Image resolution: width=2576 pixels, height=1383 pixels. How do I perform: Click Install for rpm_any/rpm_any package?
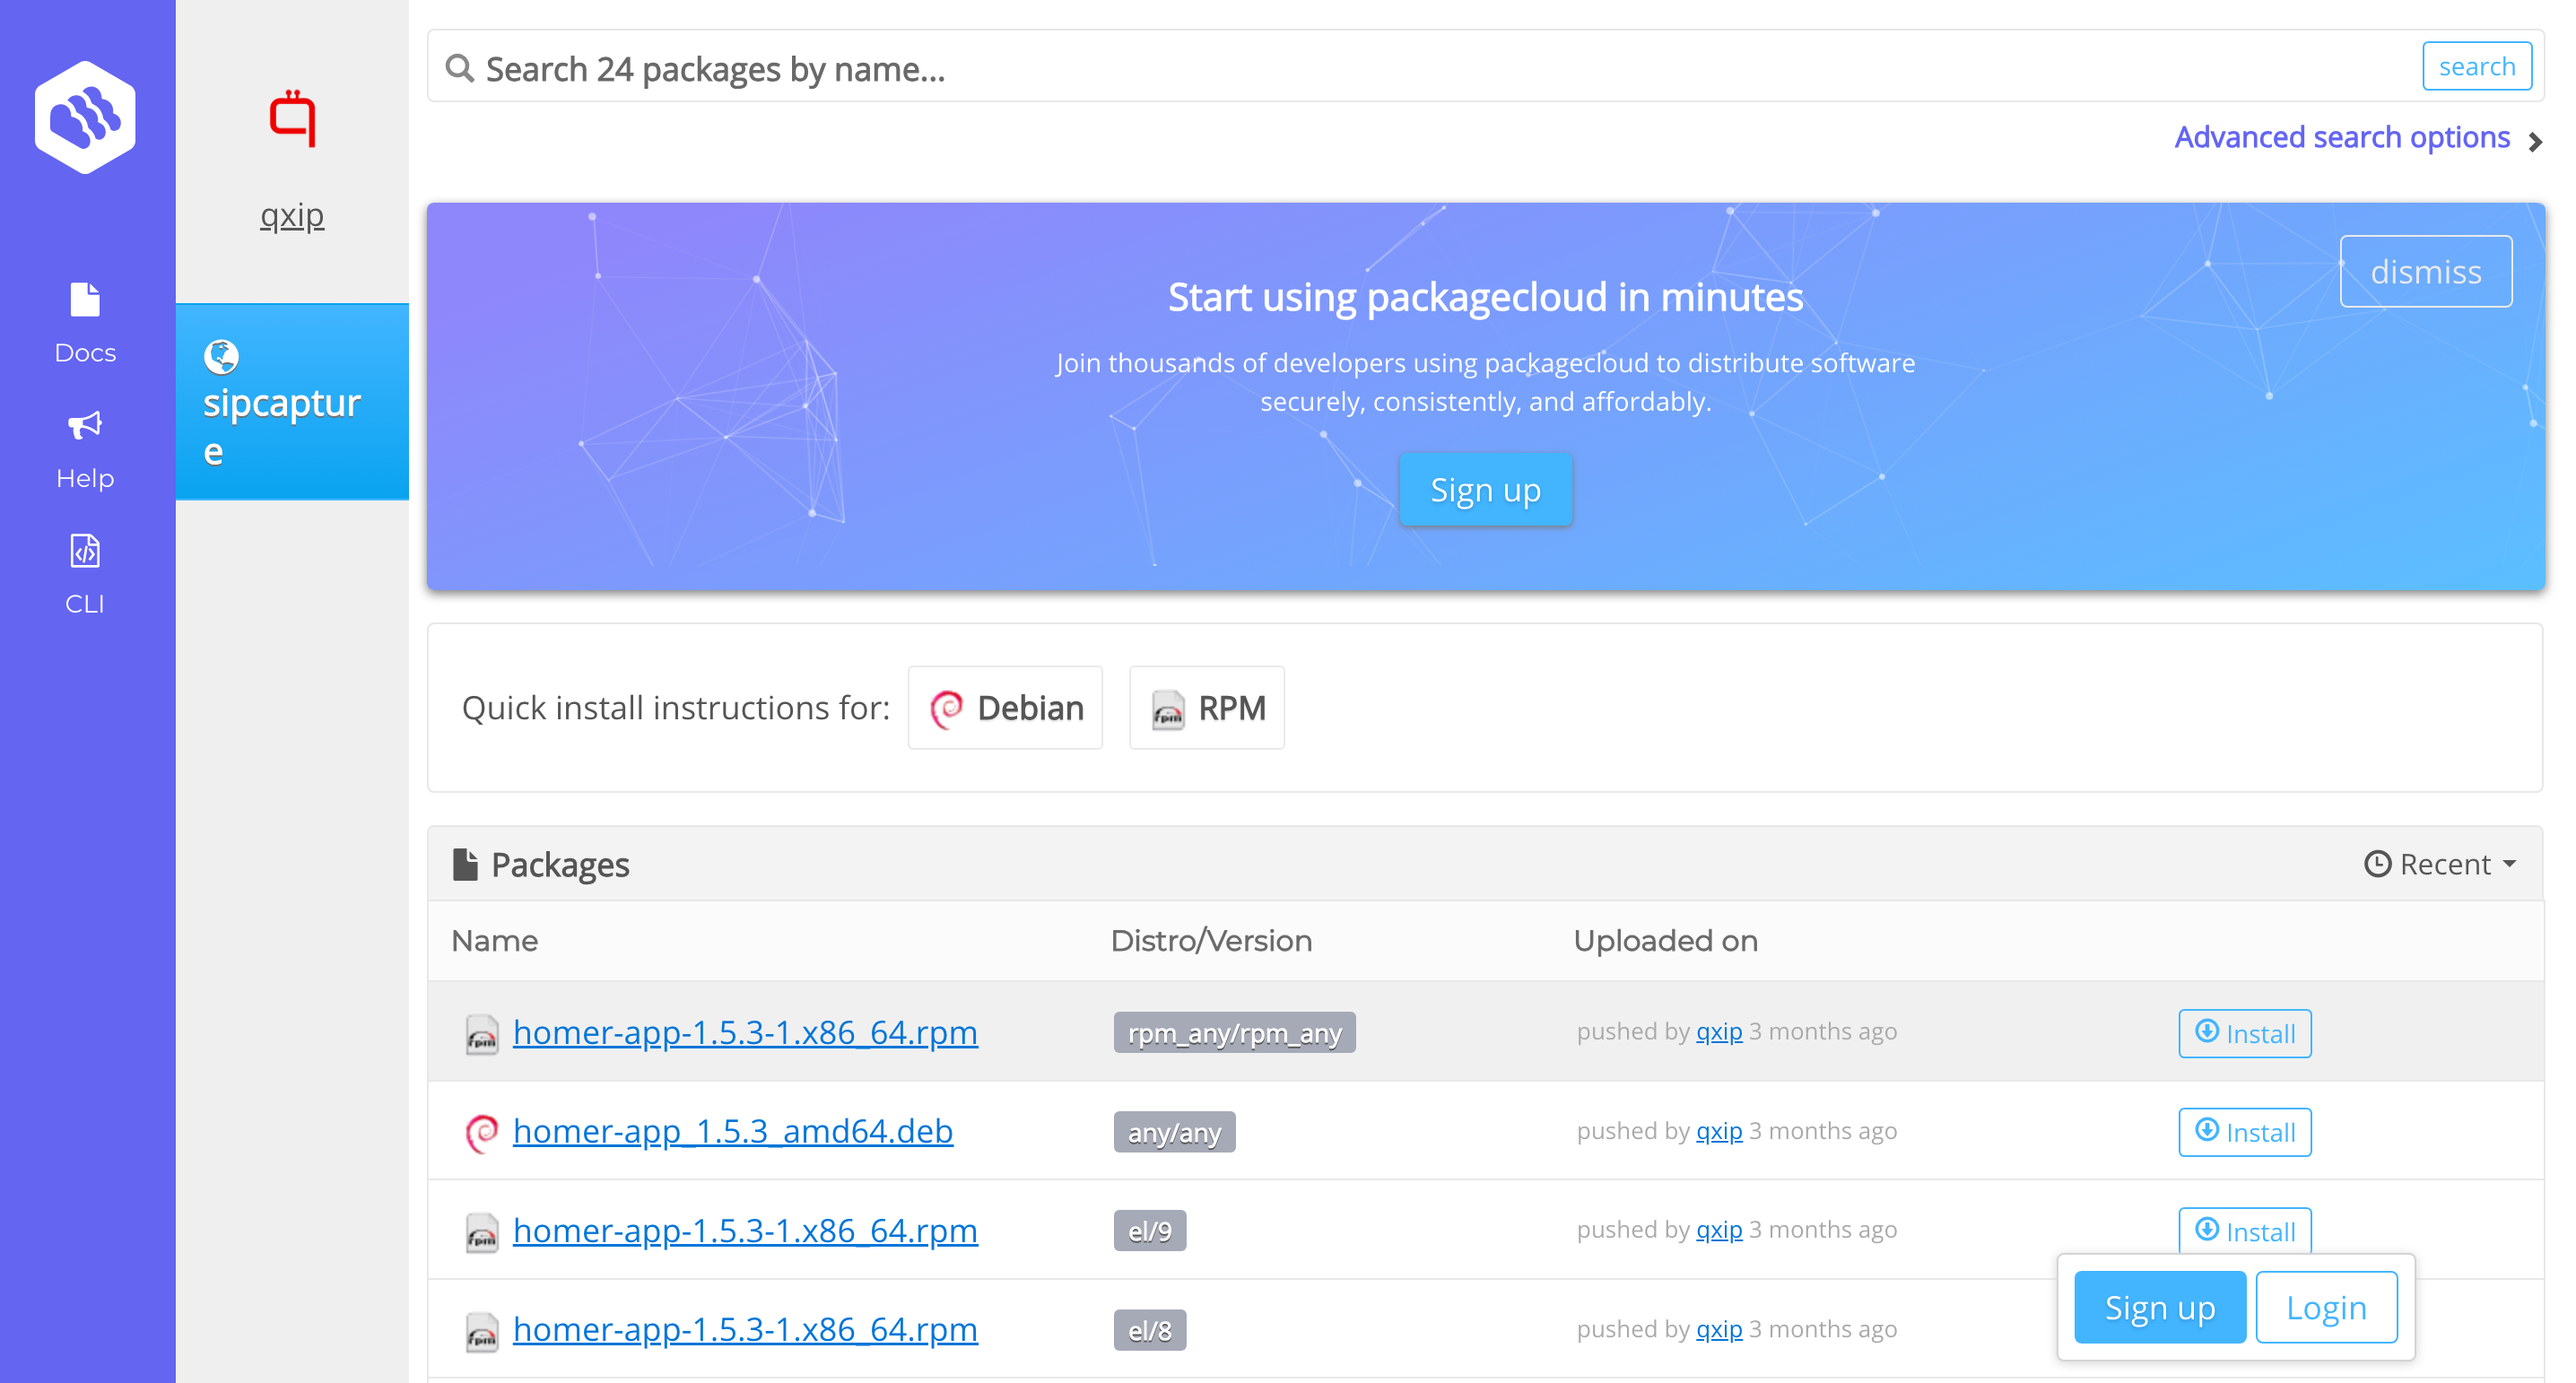click(x=2243, y=1033)
